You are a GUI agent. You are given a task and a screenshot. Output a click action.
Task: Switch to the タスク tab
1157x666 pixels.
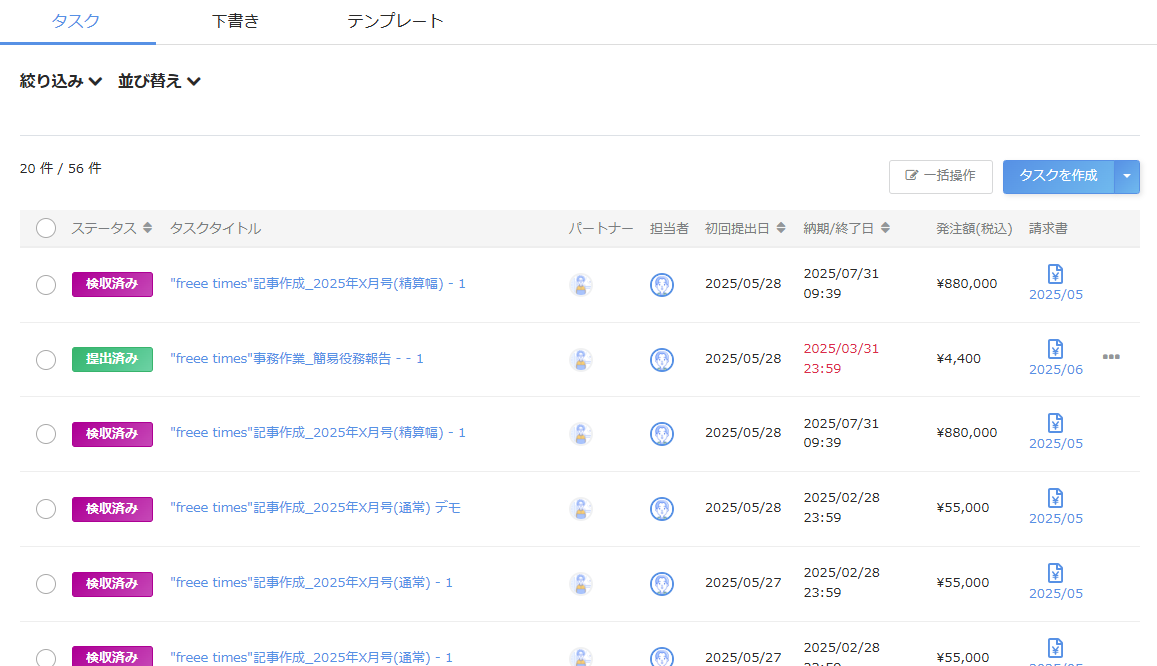click(x=76, y=21)
